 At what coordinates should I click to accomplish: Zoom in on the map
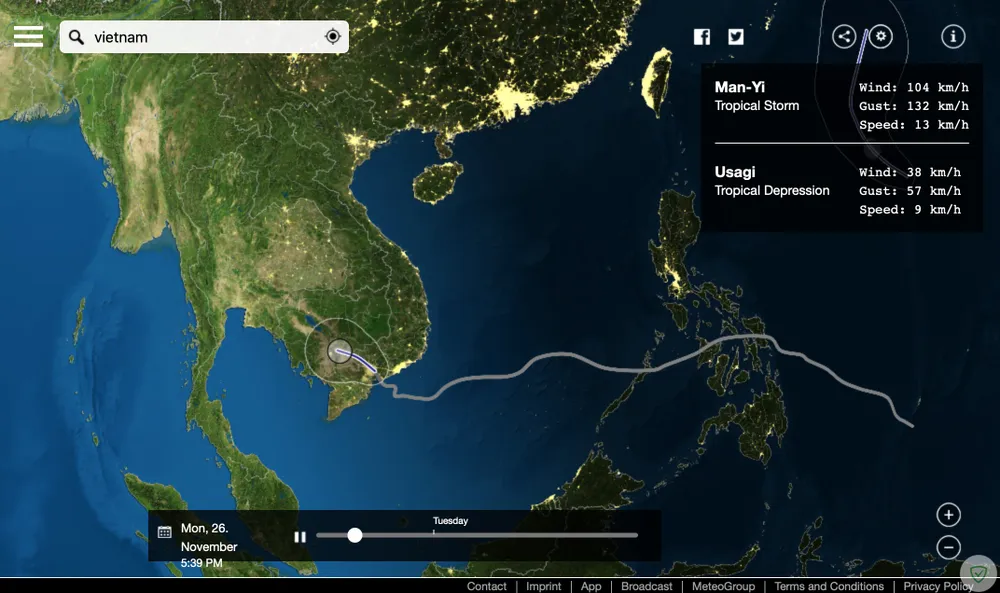click(x=948, y=515)
